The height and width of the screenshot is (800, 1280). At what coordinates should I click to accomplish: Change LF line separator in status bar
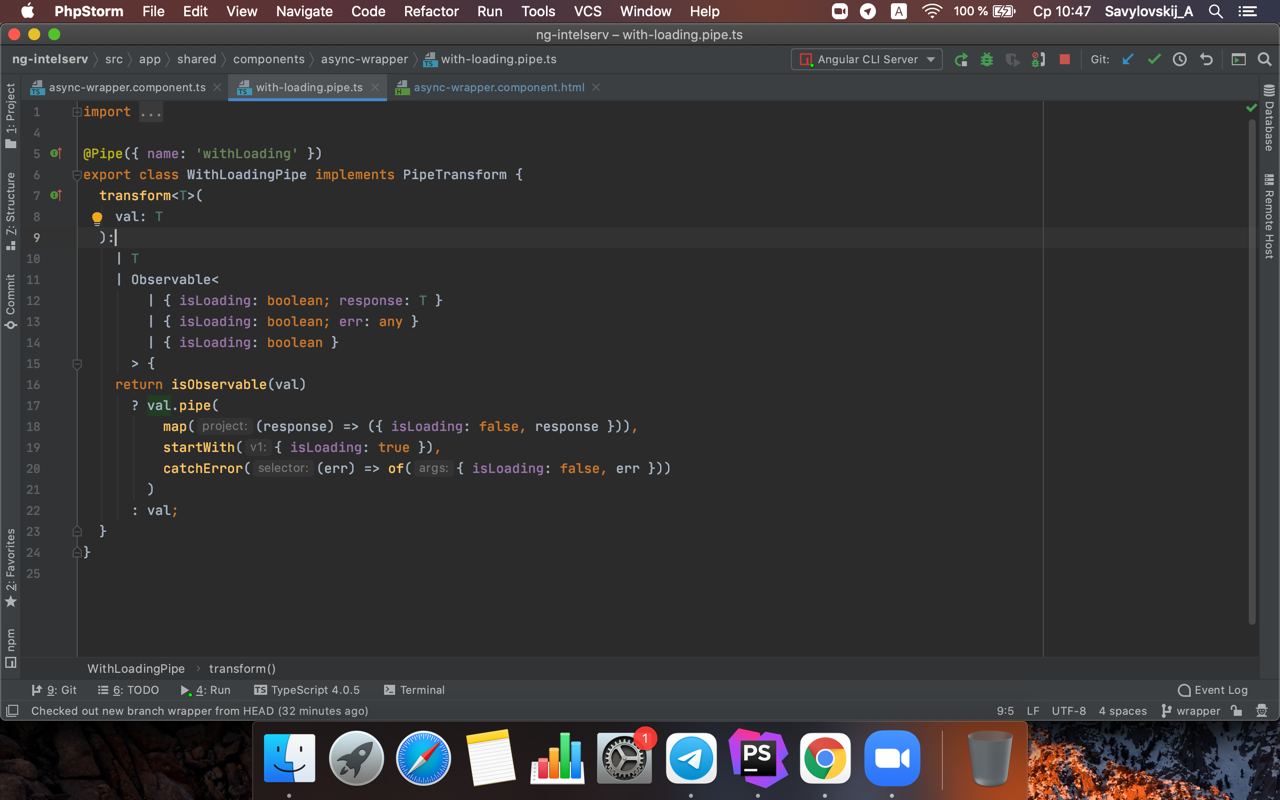coord(1033,711)
